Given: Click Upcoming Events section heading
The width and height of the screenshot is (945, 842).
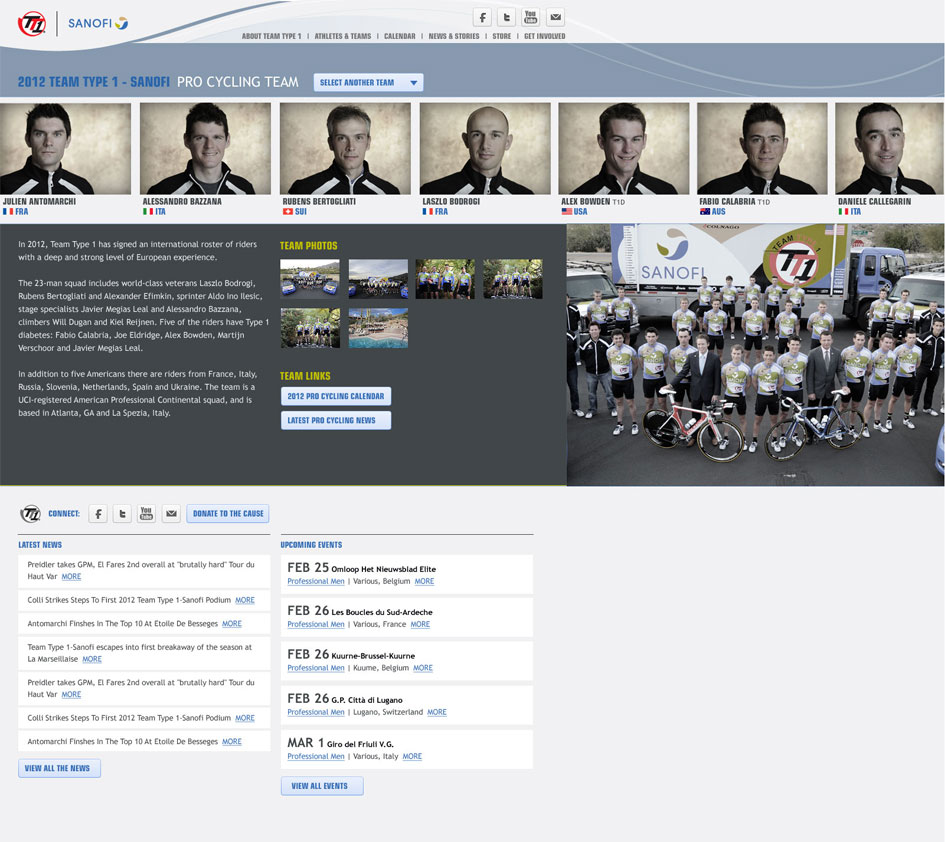Looking at the screenshot, I should 311,545.
